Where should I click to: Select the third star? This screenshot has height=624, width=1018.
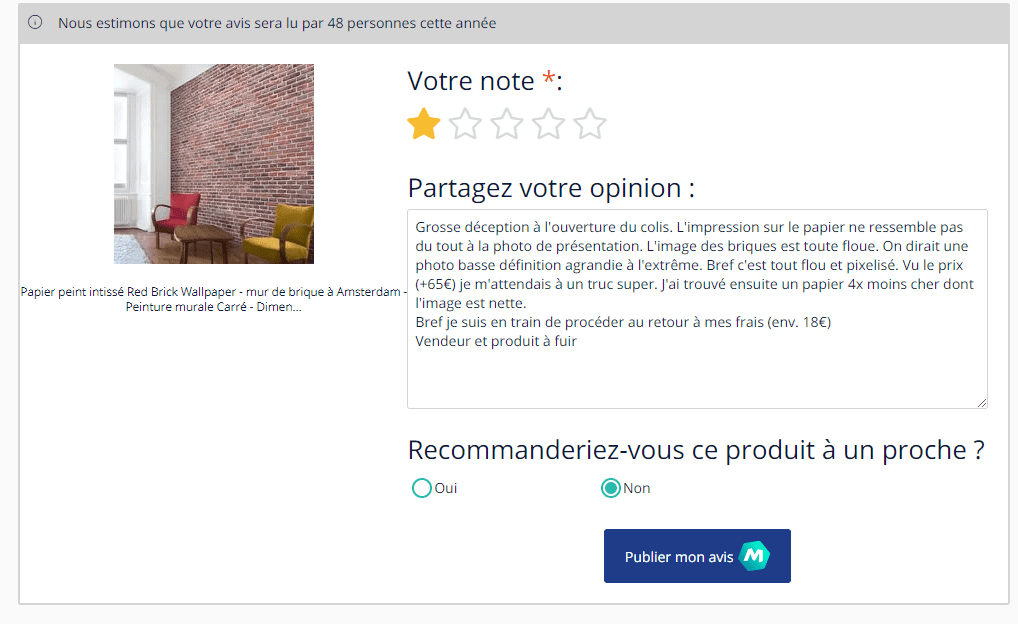click(507, 124)
